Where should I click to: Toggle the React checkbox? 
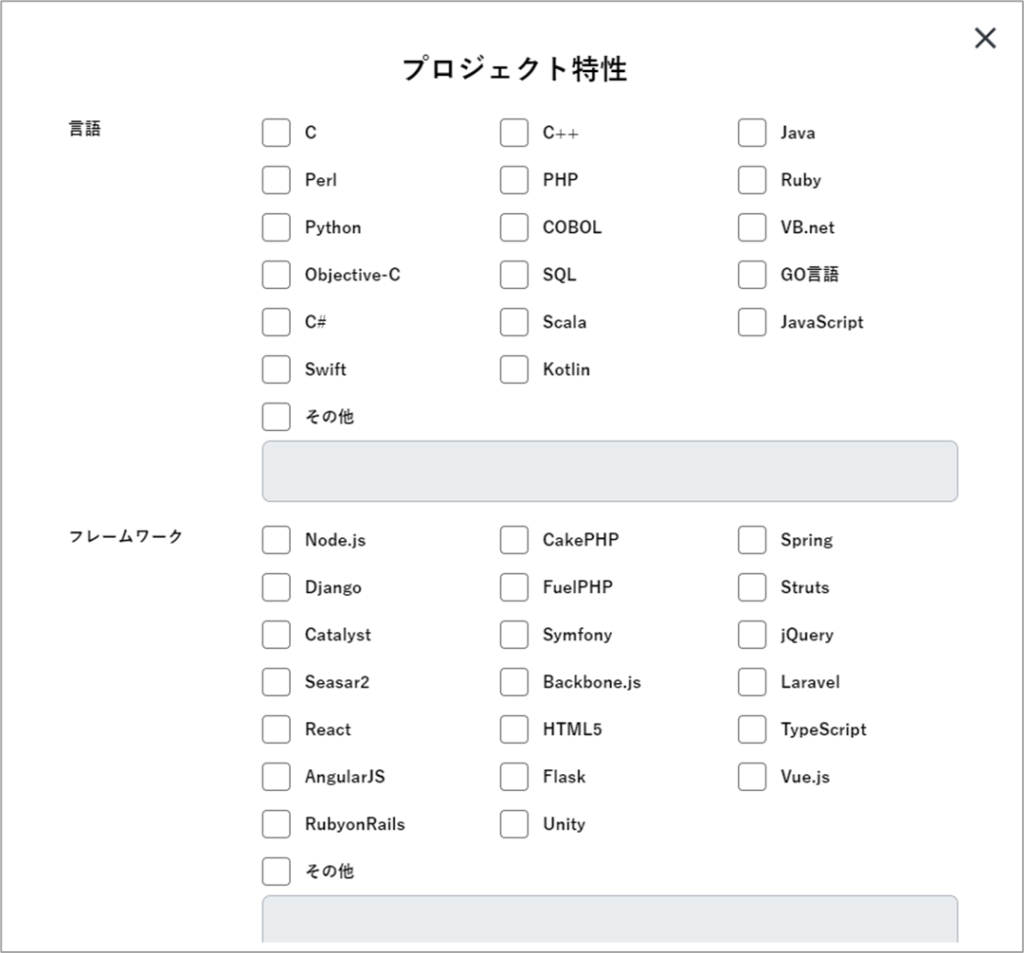pyautogui.click(x=276, y=729)
